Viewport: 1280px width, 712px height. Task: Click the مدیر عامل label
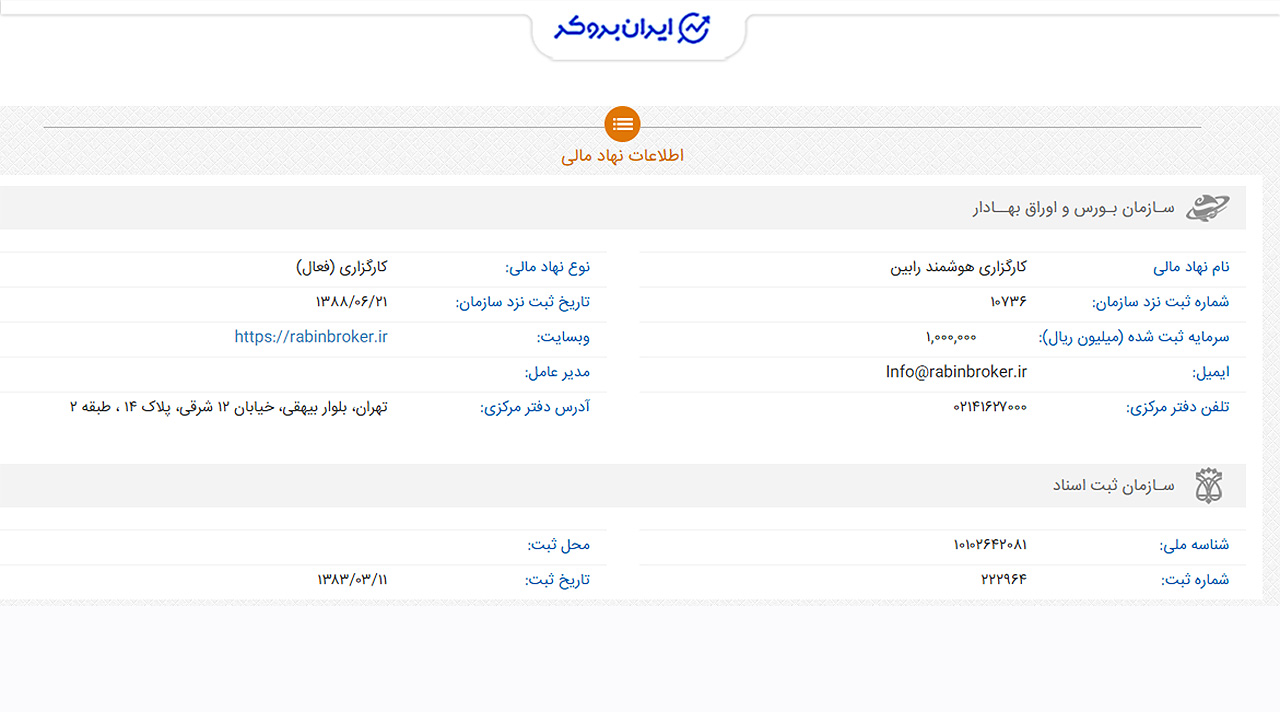coord(557,372)
